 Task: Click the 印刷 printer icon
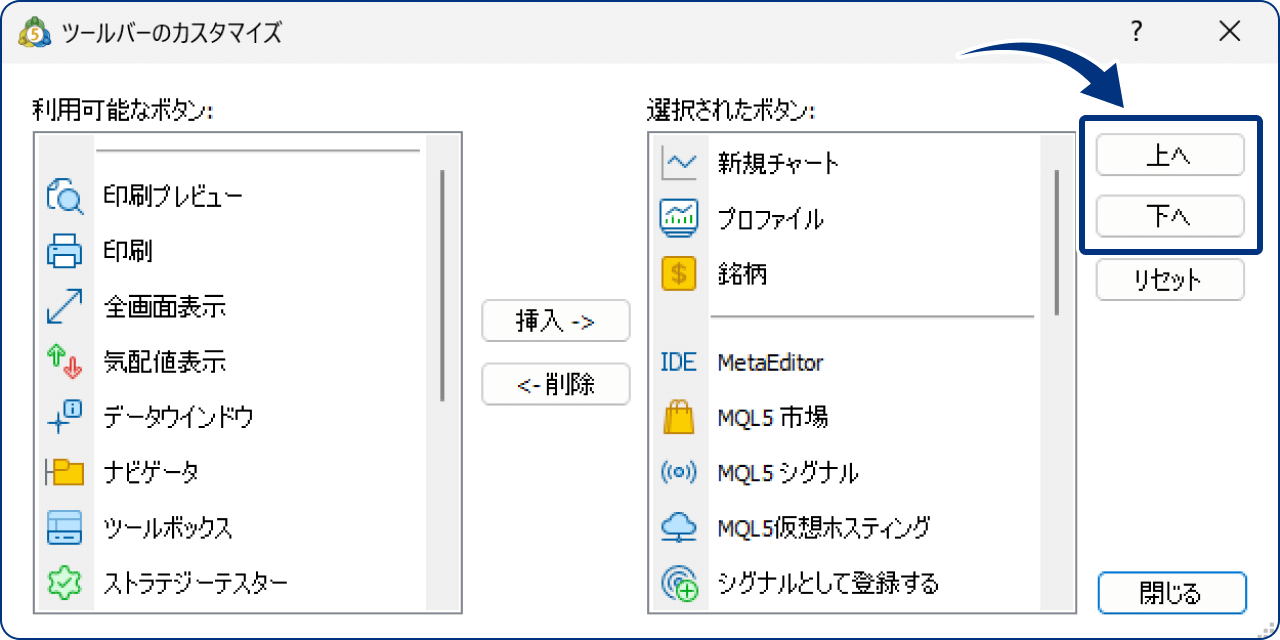click(x=64, y=251)
